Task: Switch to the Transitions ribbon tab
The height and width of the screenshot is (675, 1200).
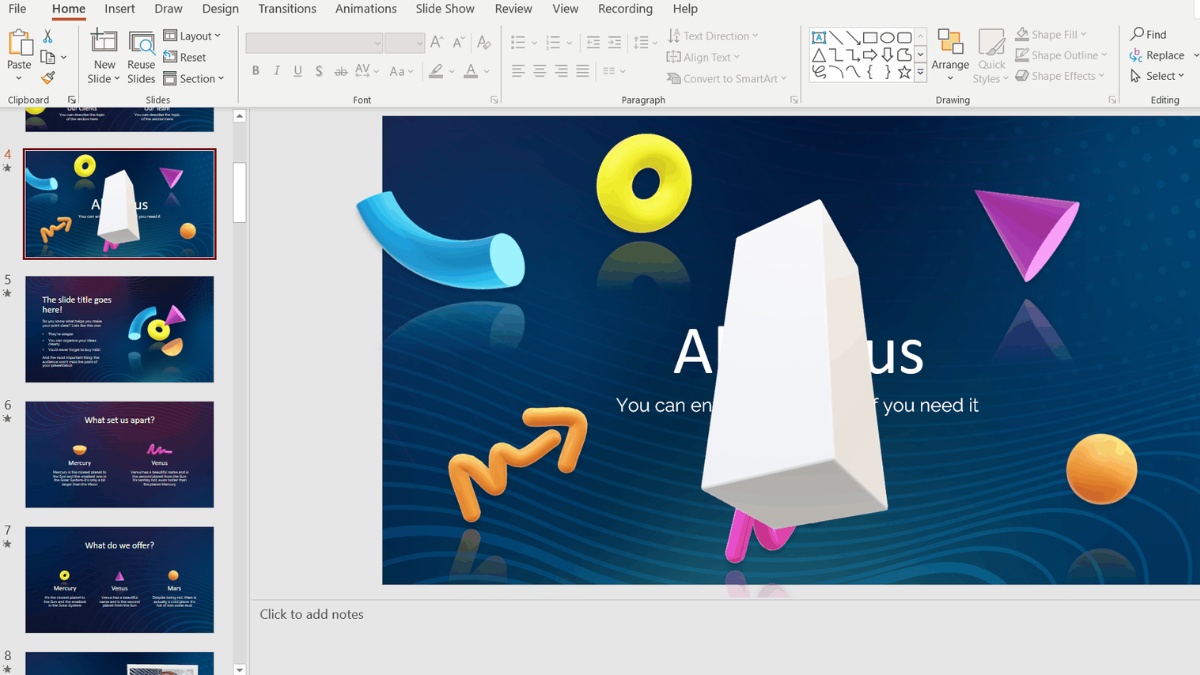Action: (287, 9)
